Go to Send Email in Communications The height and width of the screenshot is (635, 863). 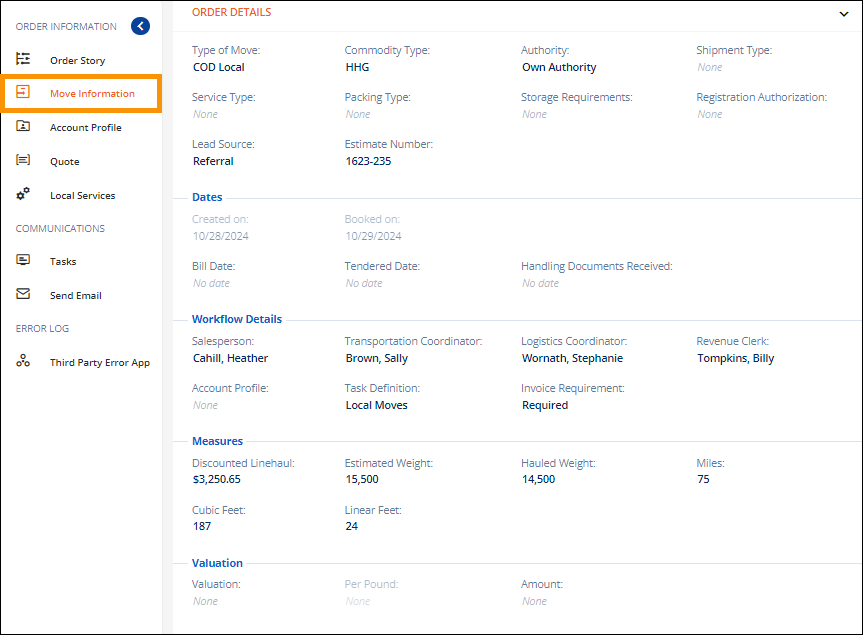click(x=76, y=296)
